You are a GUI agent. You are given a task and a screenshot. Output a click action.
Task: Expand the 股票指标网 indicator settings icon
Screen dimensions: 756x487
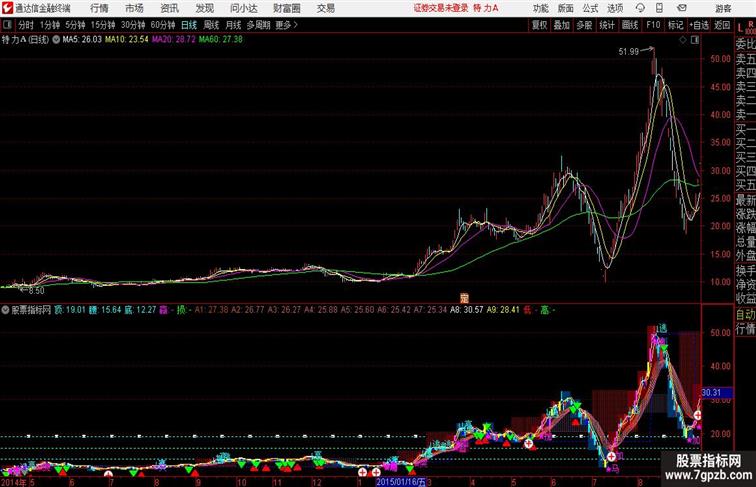coord(5,310)
